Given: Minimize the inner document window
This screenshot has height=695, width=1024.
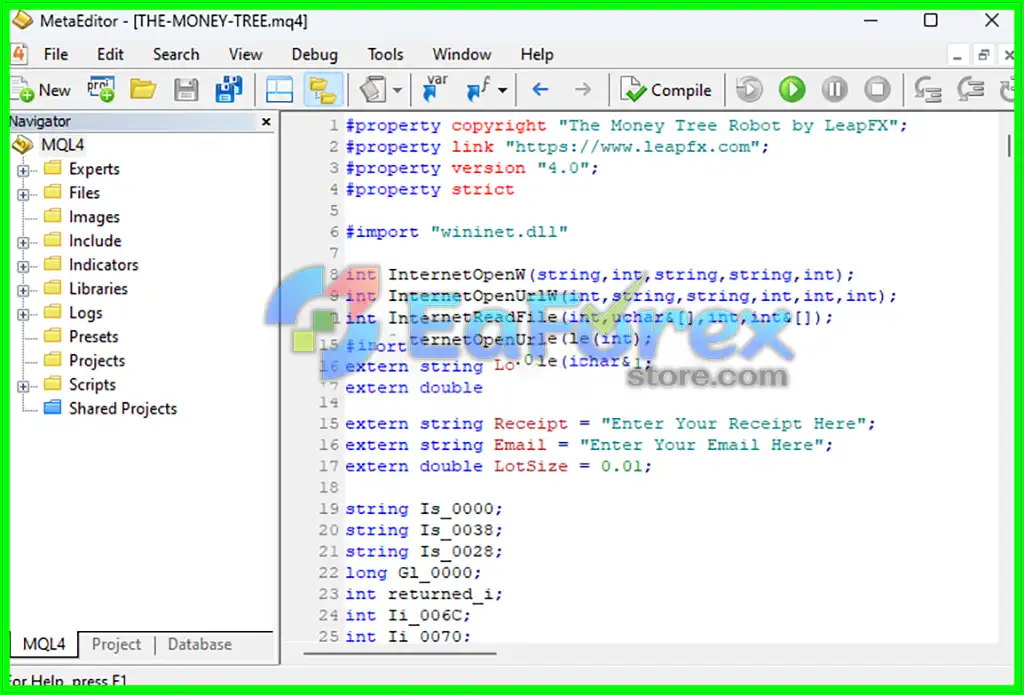Looking at the screenshot, I should coord(957,56).
